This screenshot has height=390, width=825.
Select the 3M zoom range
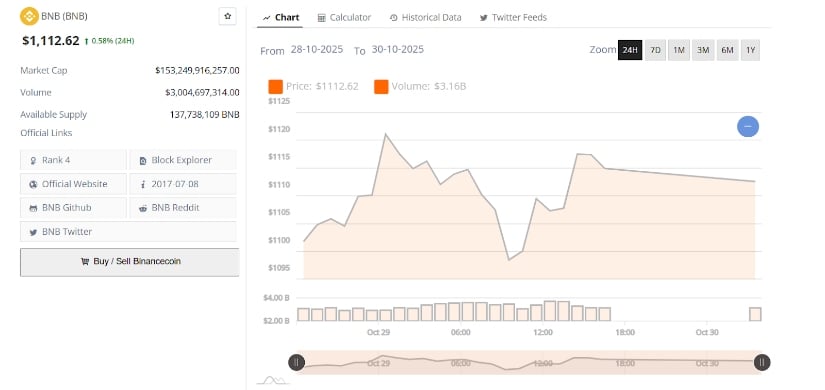click(x=703, y=50)
